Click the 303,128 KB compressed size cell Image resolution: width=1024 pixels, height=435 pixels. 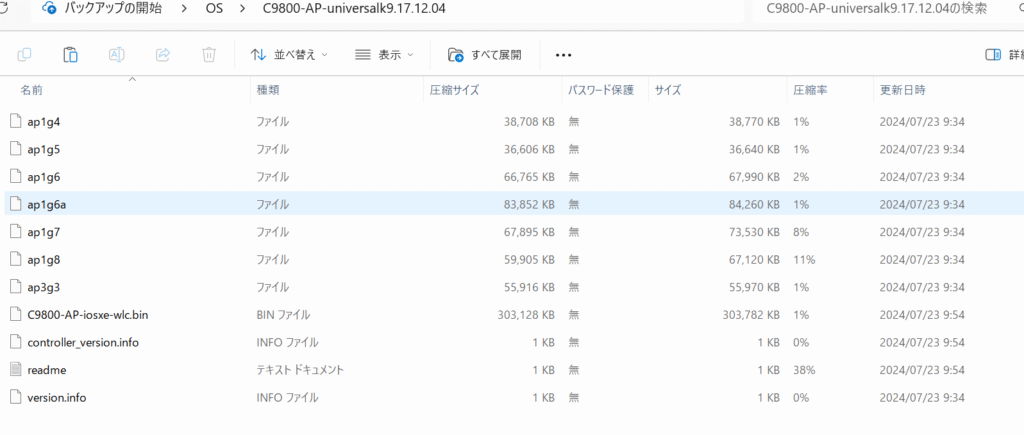[526, 315]
